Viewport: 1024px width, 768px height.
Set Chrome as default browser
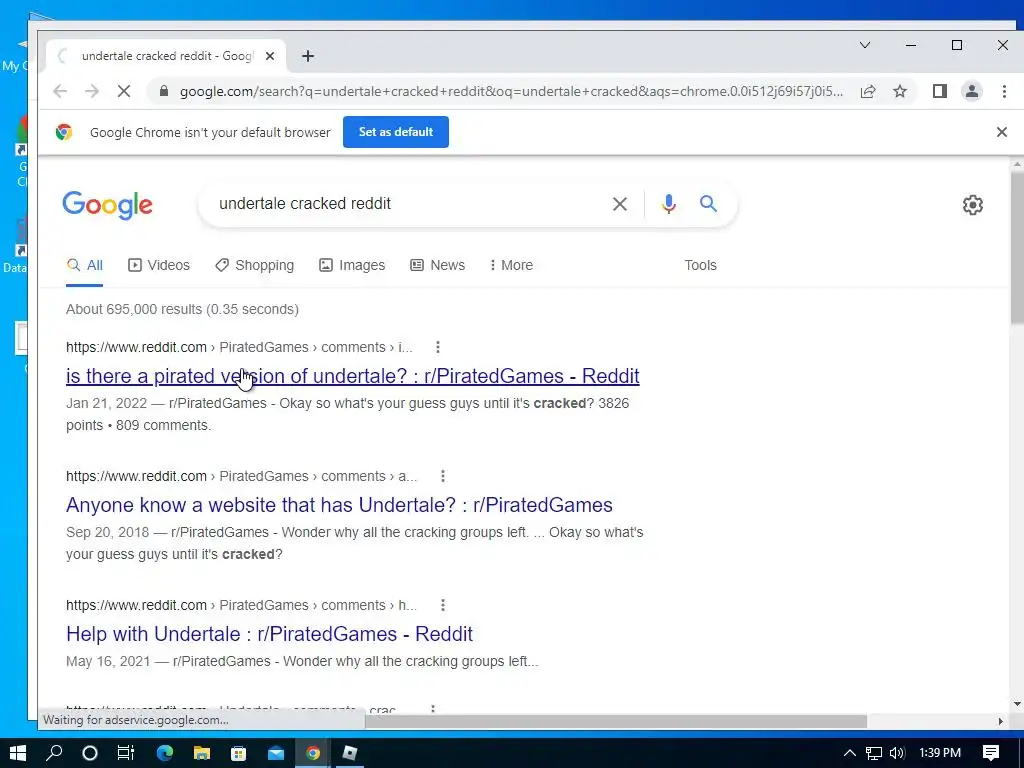point(396,132)
